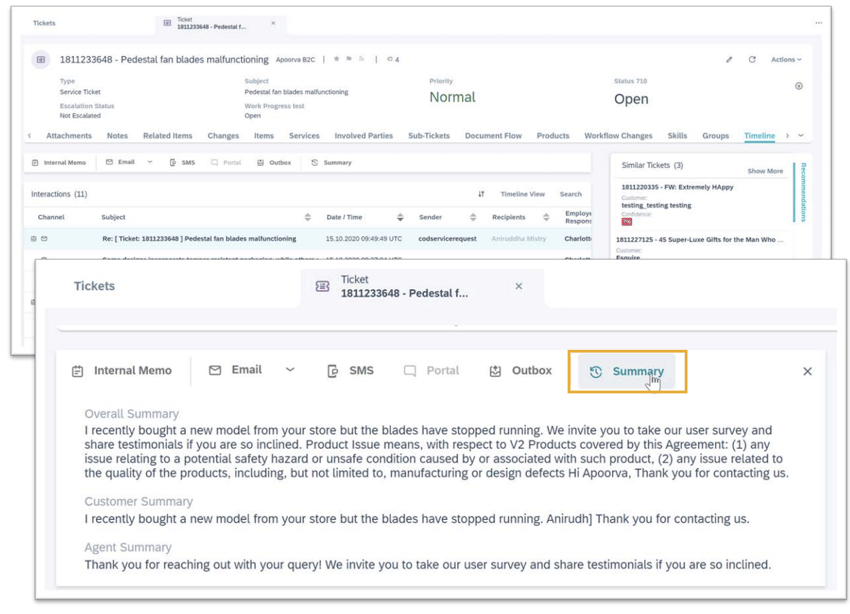850x614 pixels.
Task: Click the highlighted Summary button
Action: 627,371
